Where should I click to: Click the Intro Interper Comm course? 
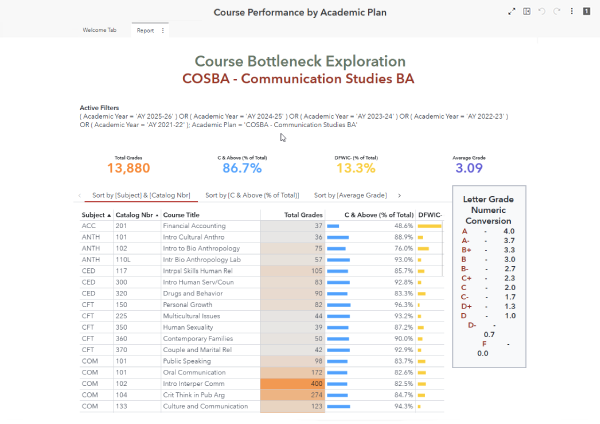(194, 383)
